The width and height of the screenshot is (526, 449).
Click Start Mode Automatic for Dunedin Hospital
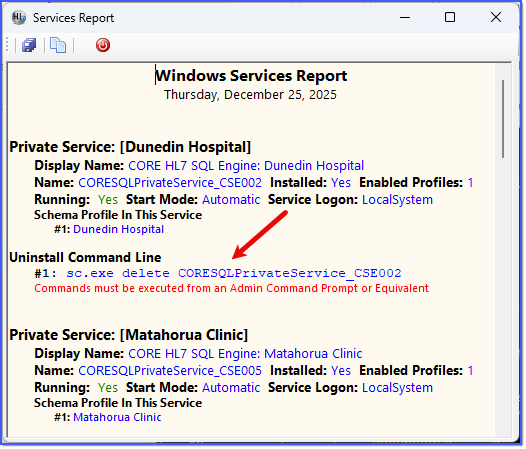click(x=231, y=200)
